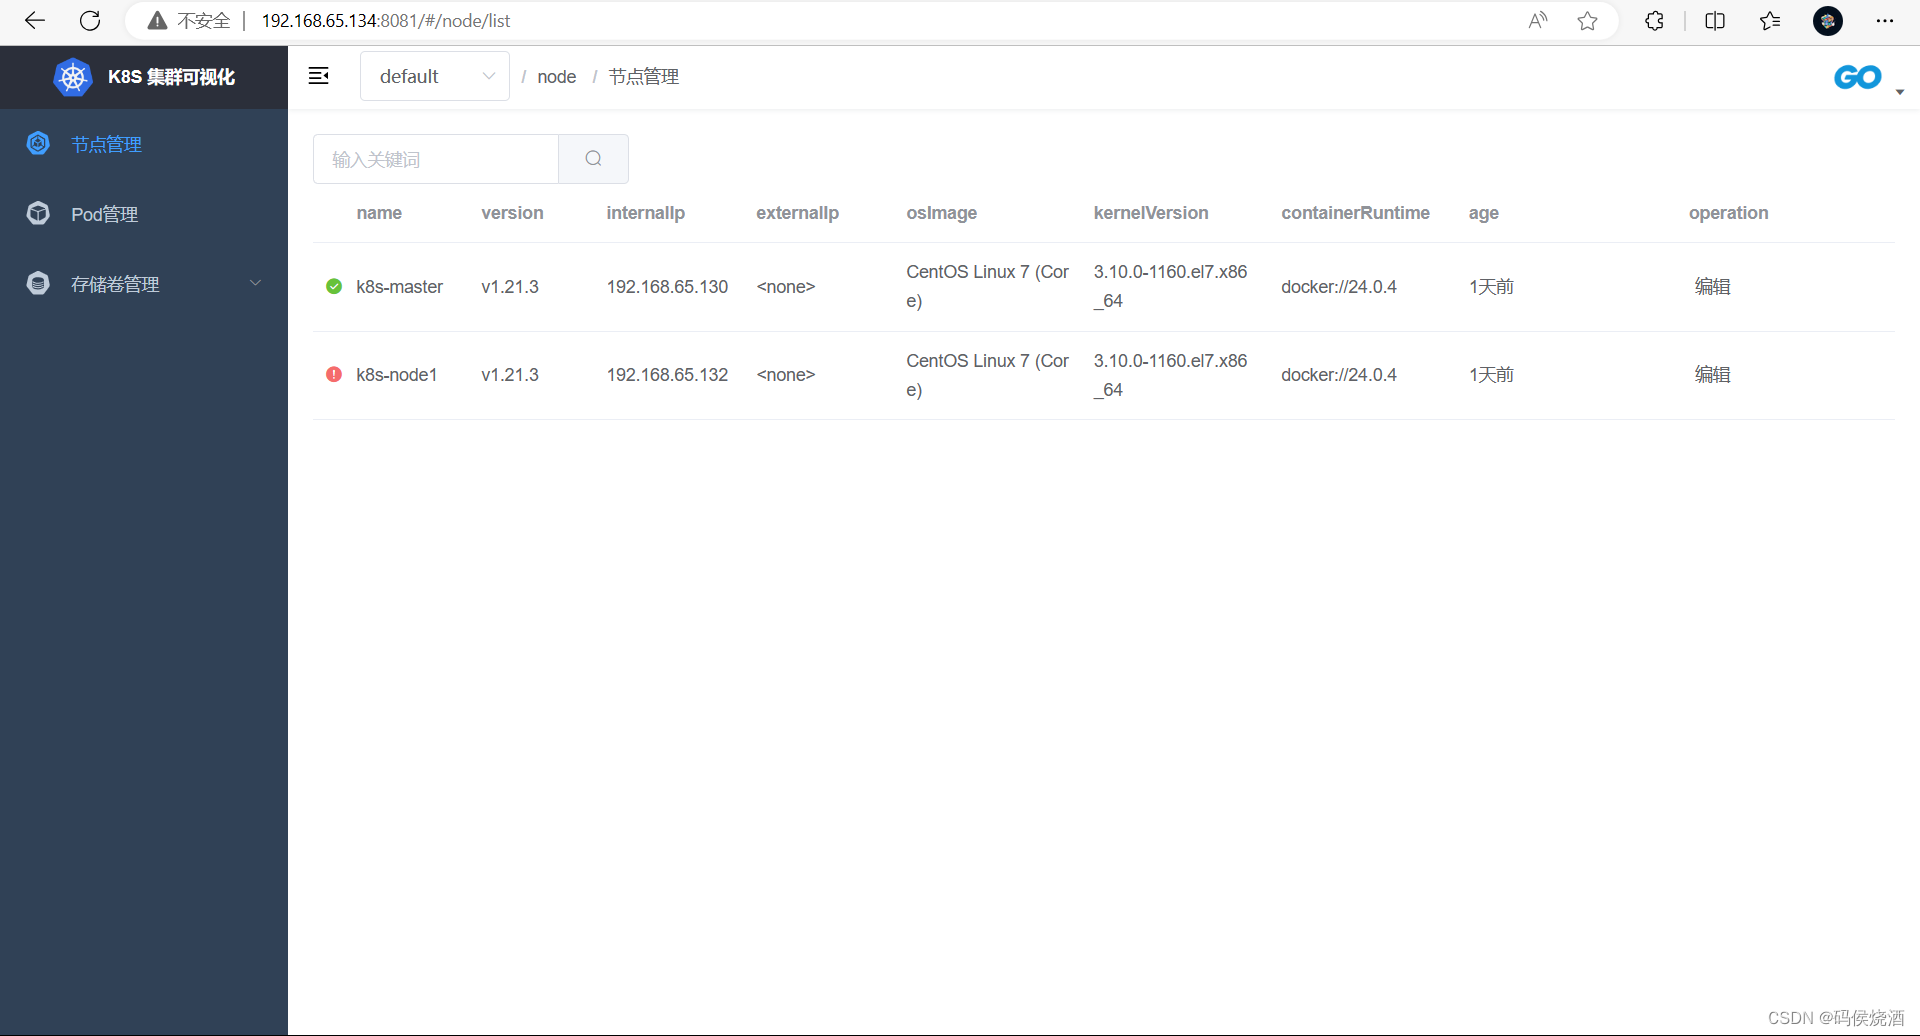Click the containerRuntime column header
The image size is (1920, 1036).
(1355, 213)
